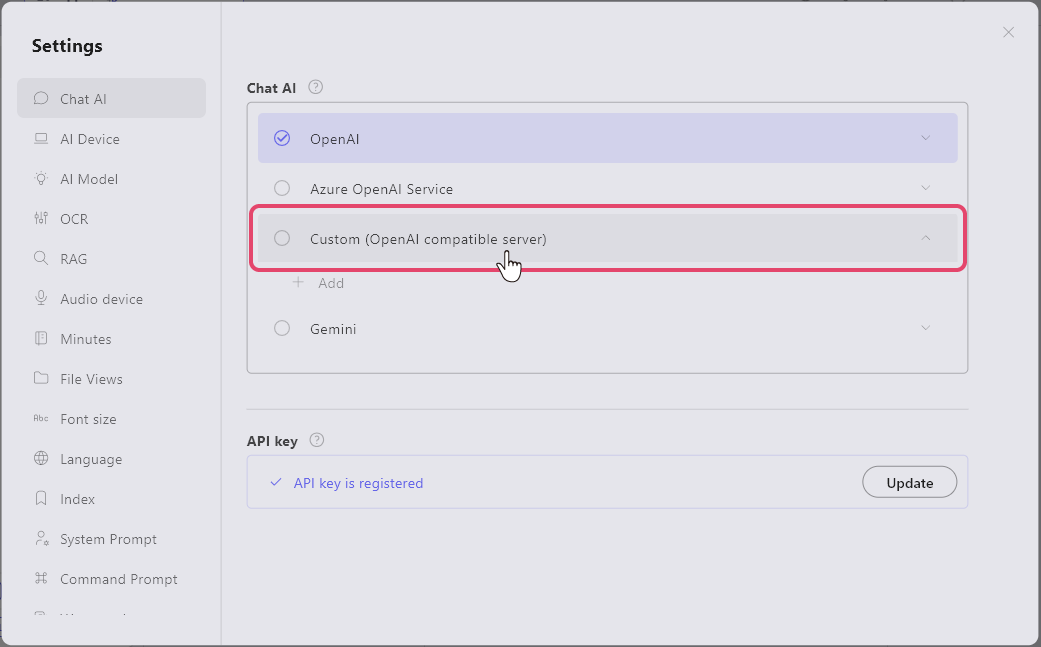
Task: Click the Language globe icon
Action: coord(41,459)
